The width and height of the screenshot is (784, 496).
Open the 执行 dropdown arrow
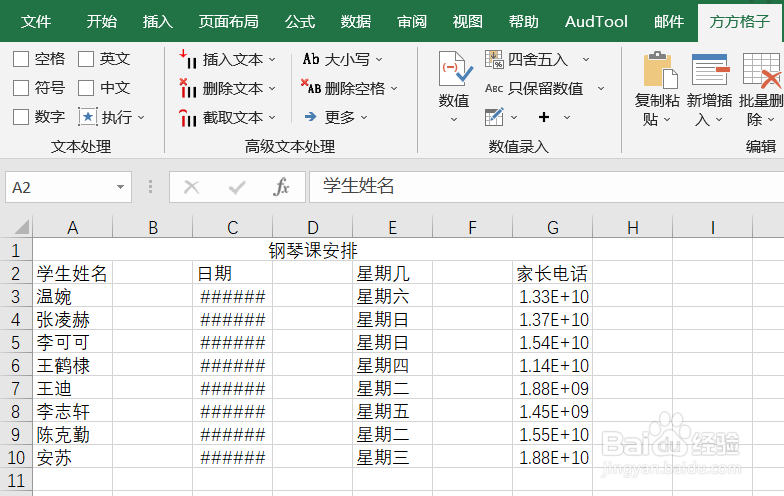click(141, 118)
